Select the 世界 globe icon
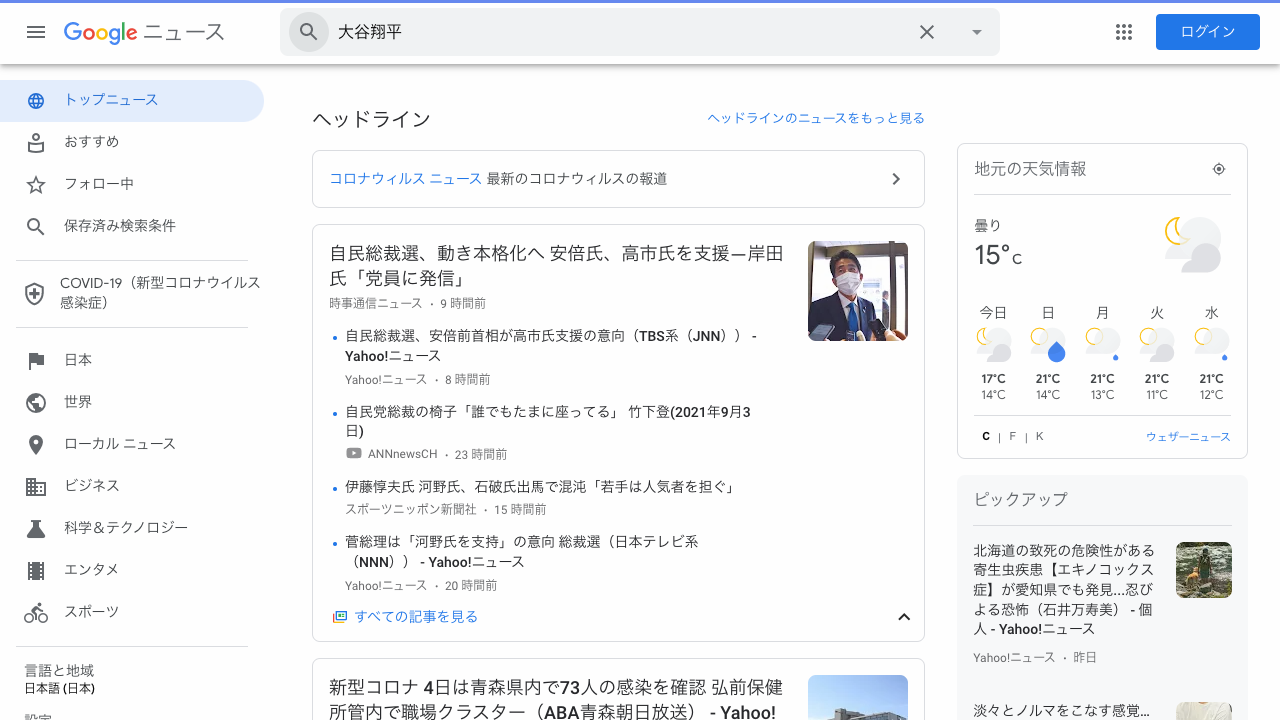The height and width of the screenshot is (720, 1280). pos(36,401)
